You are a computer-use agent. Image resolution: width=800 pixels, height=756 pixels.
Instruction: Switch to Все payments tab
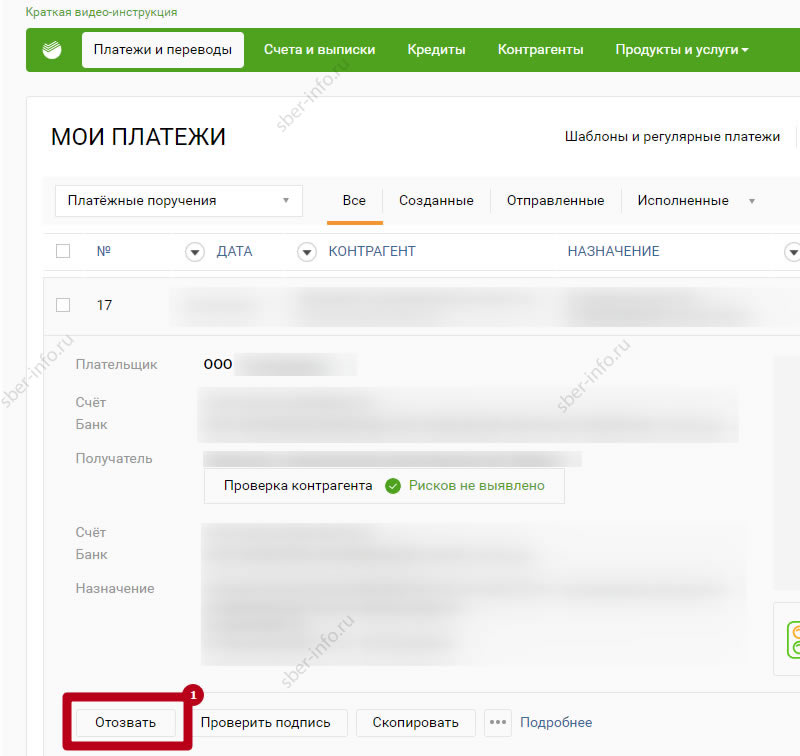click(x=355, y=201)
